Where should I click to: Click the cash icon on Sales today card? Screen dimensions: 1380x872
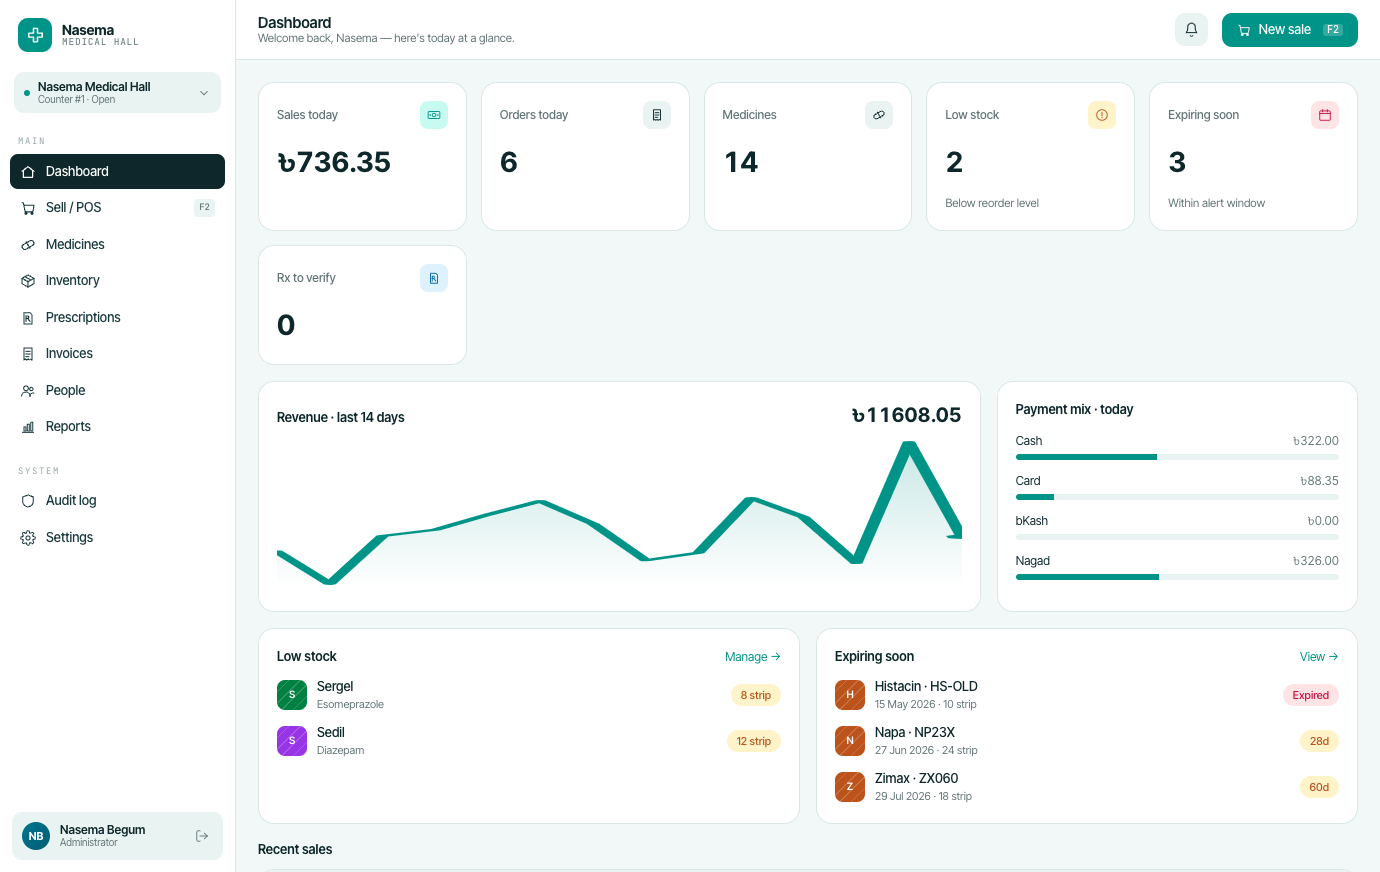(x=434, y=115)
